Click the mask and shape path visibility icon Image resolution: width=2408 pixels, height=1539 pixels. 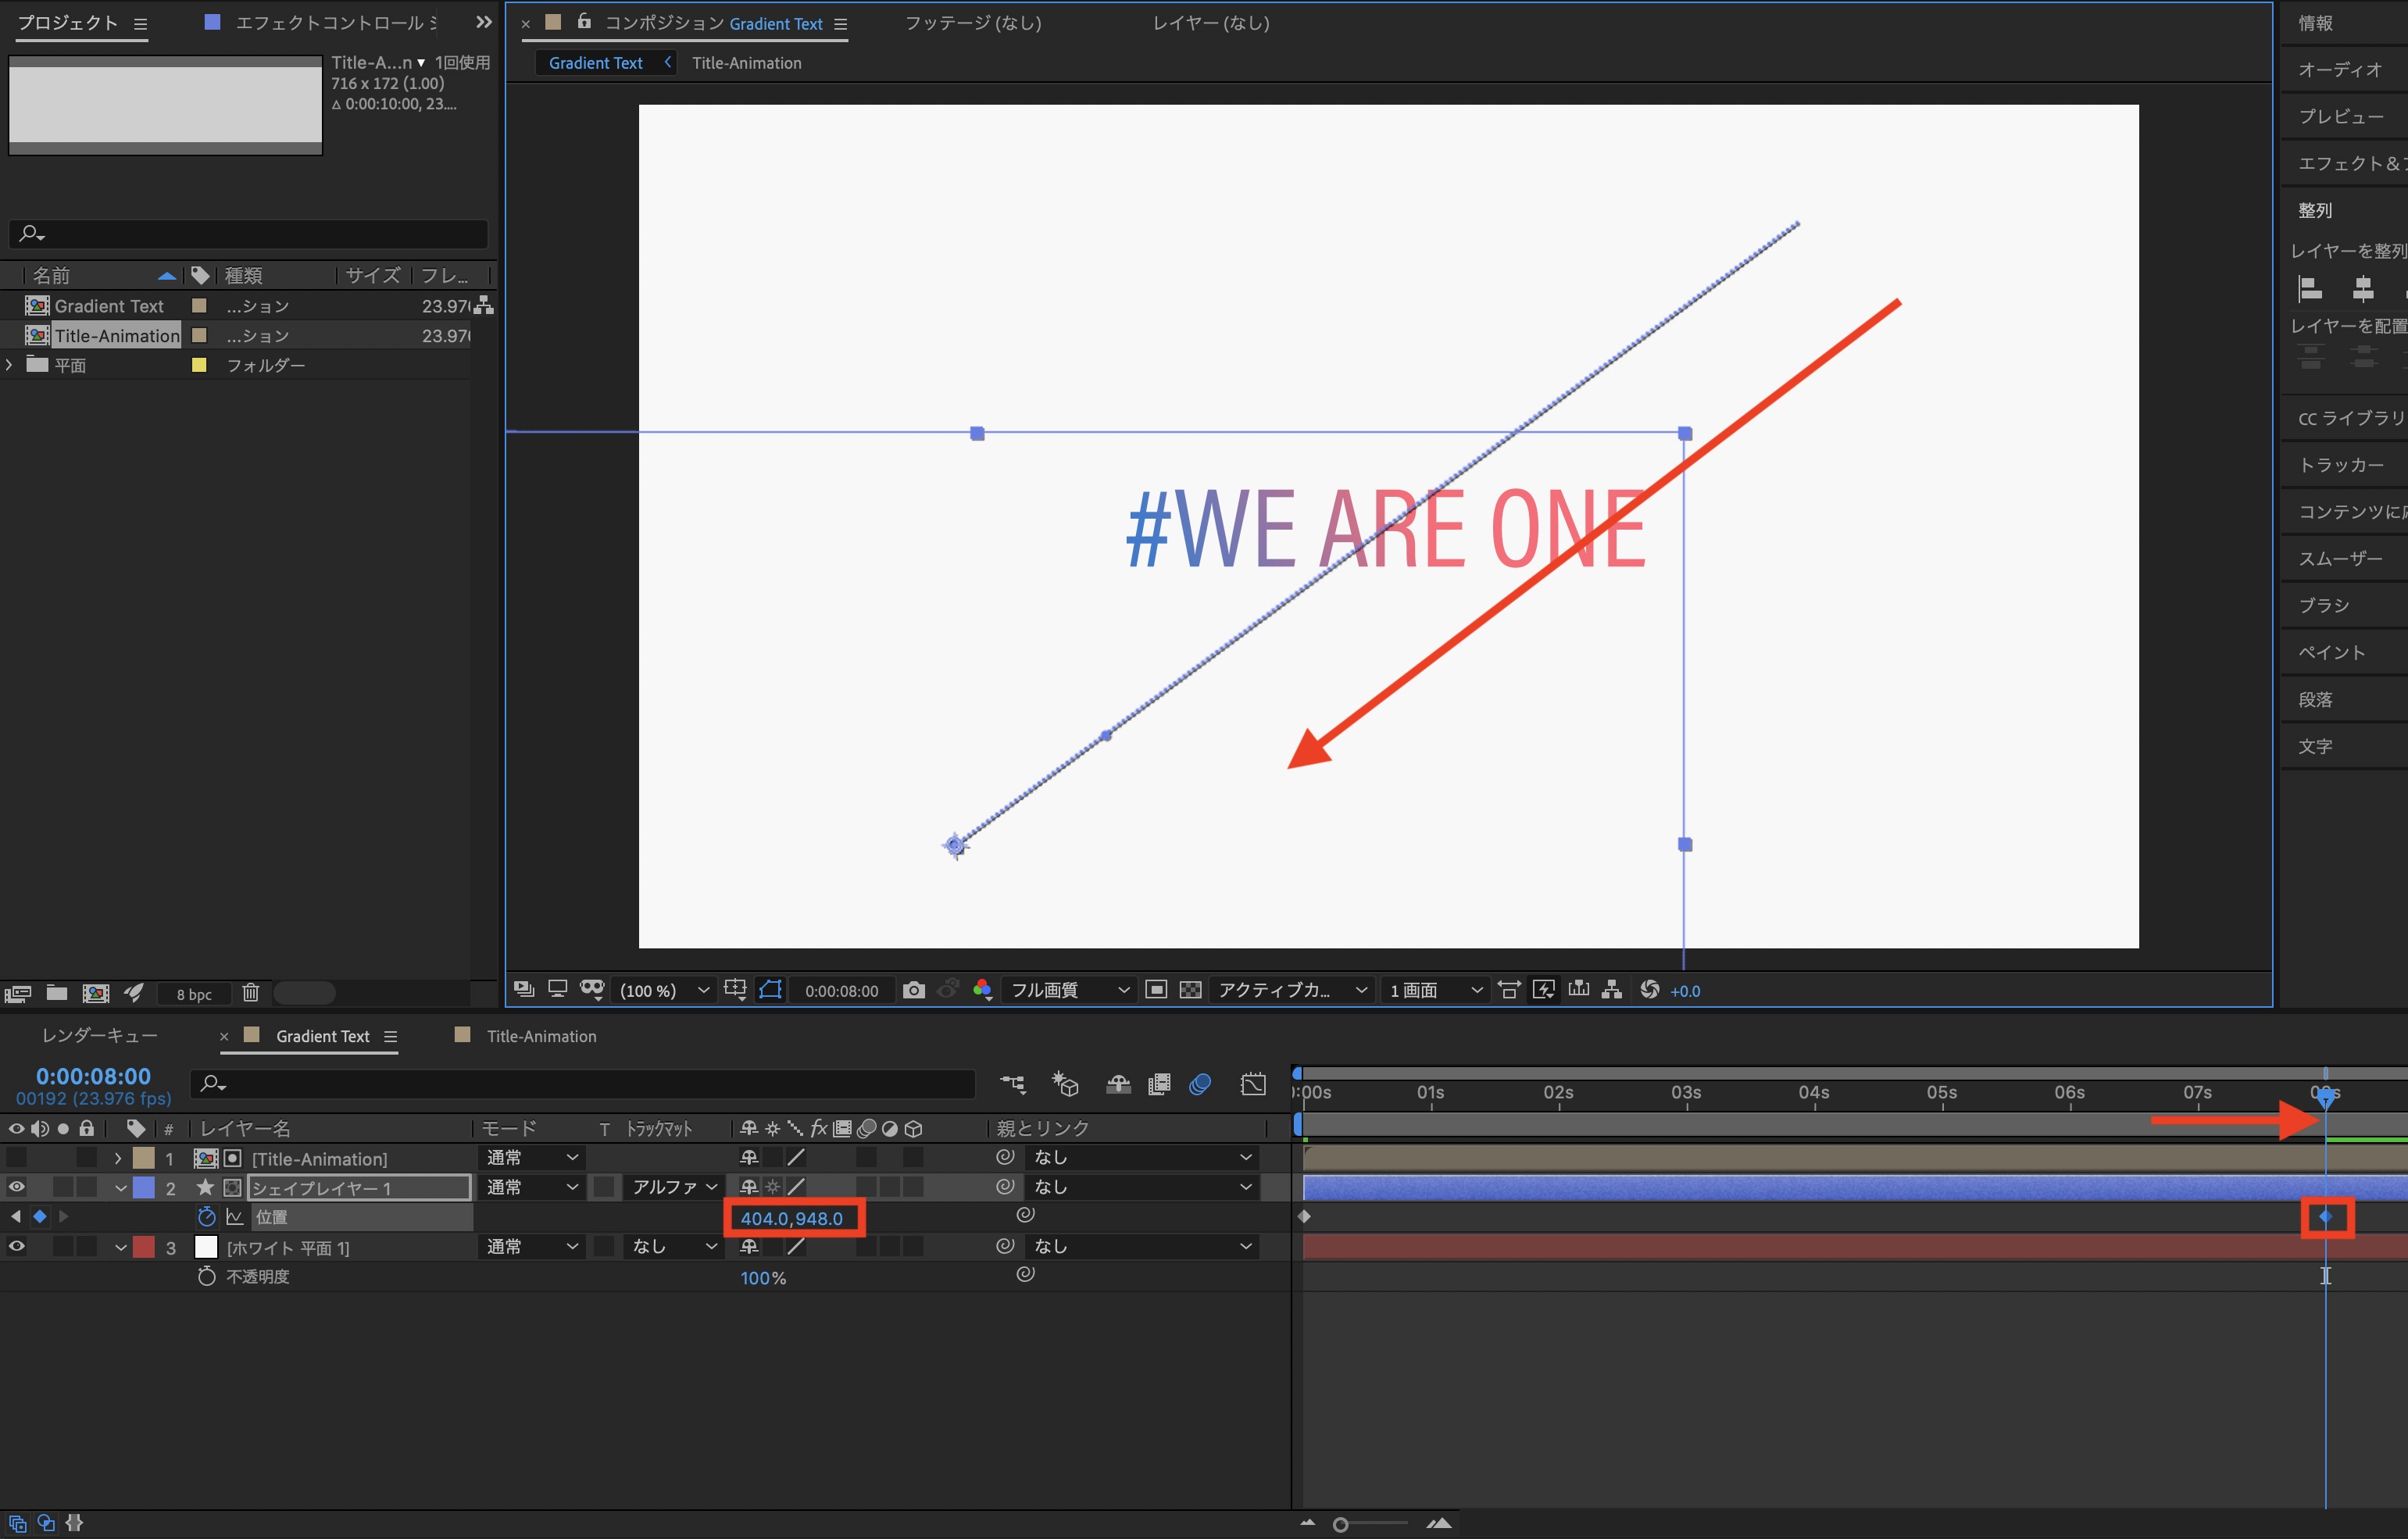point(770,990)
